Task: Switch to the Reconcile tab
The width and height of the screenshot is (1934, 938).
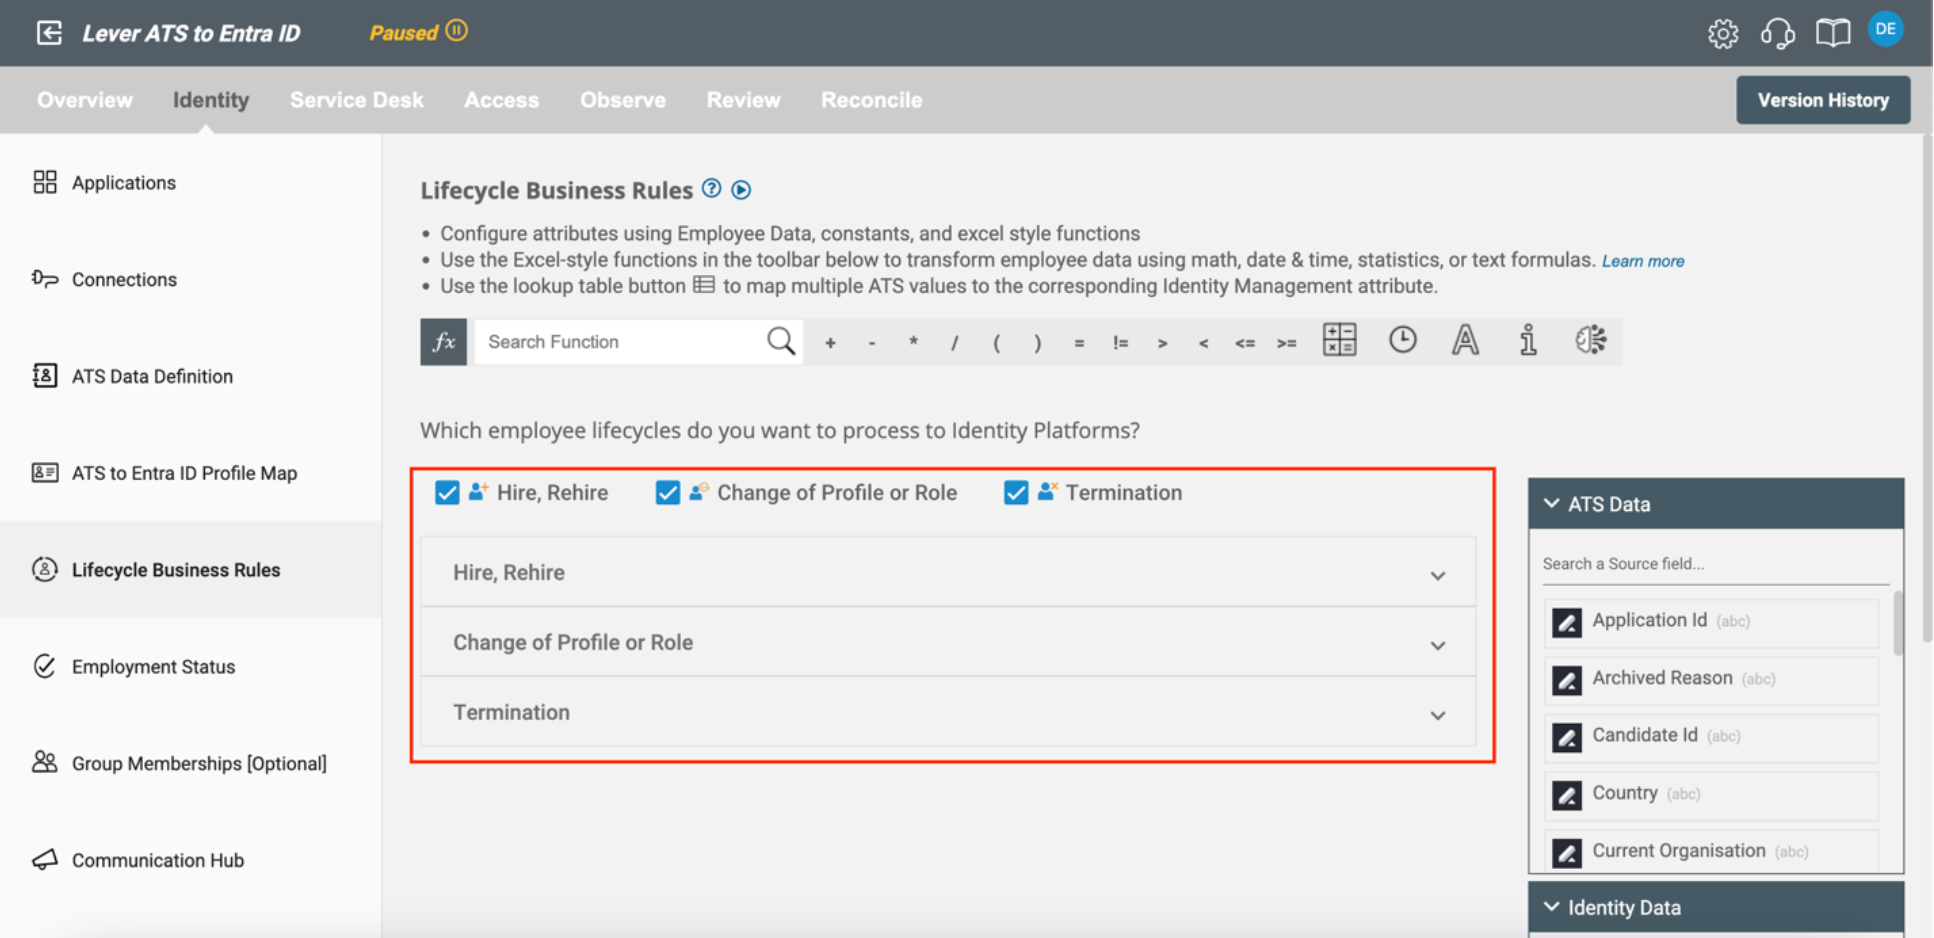Action: tap(871, 99)
